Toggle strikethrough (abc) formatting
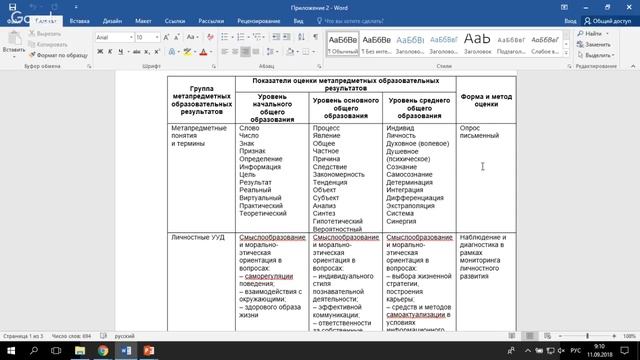Viewport: 640px width, 360px height. click(x=136, y=52)
